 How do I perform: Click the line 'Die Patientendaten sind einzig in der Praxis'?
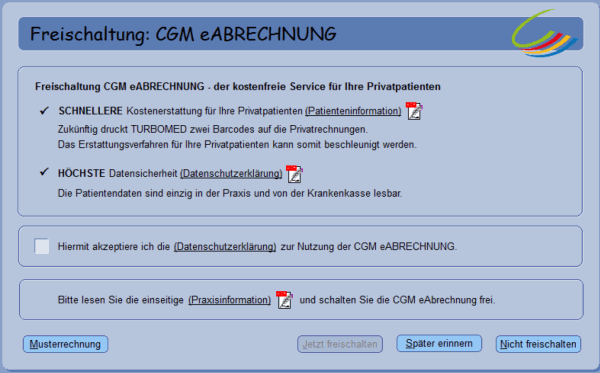230,193
